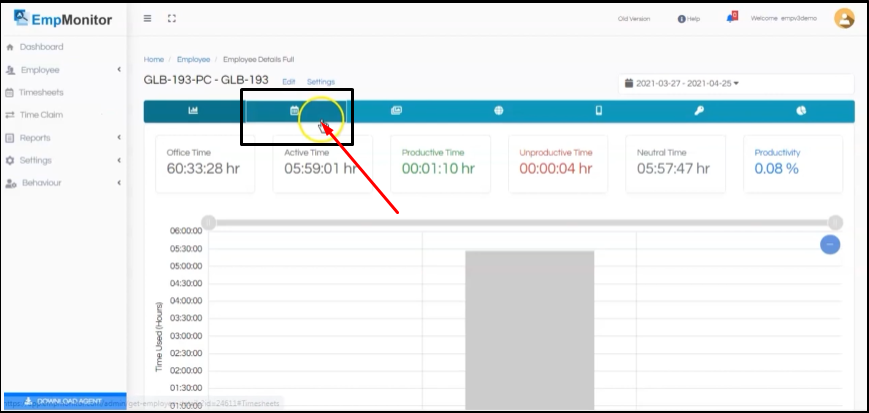This screenshot has height=413, width=869.
Task: Click the Office Time card
Action: tap(205, 164)
